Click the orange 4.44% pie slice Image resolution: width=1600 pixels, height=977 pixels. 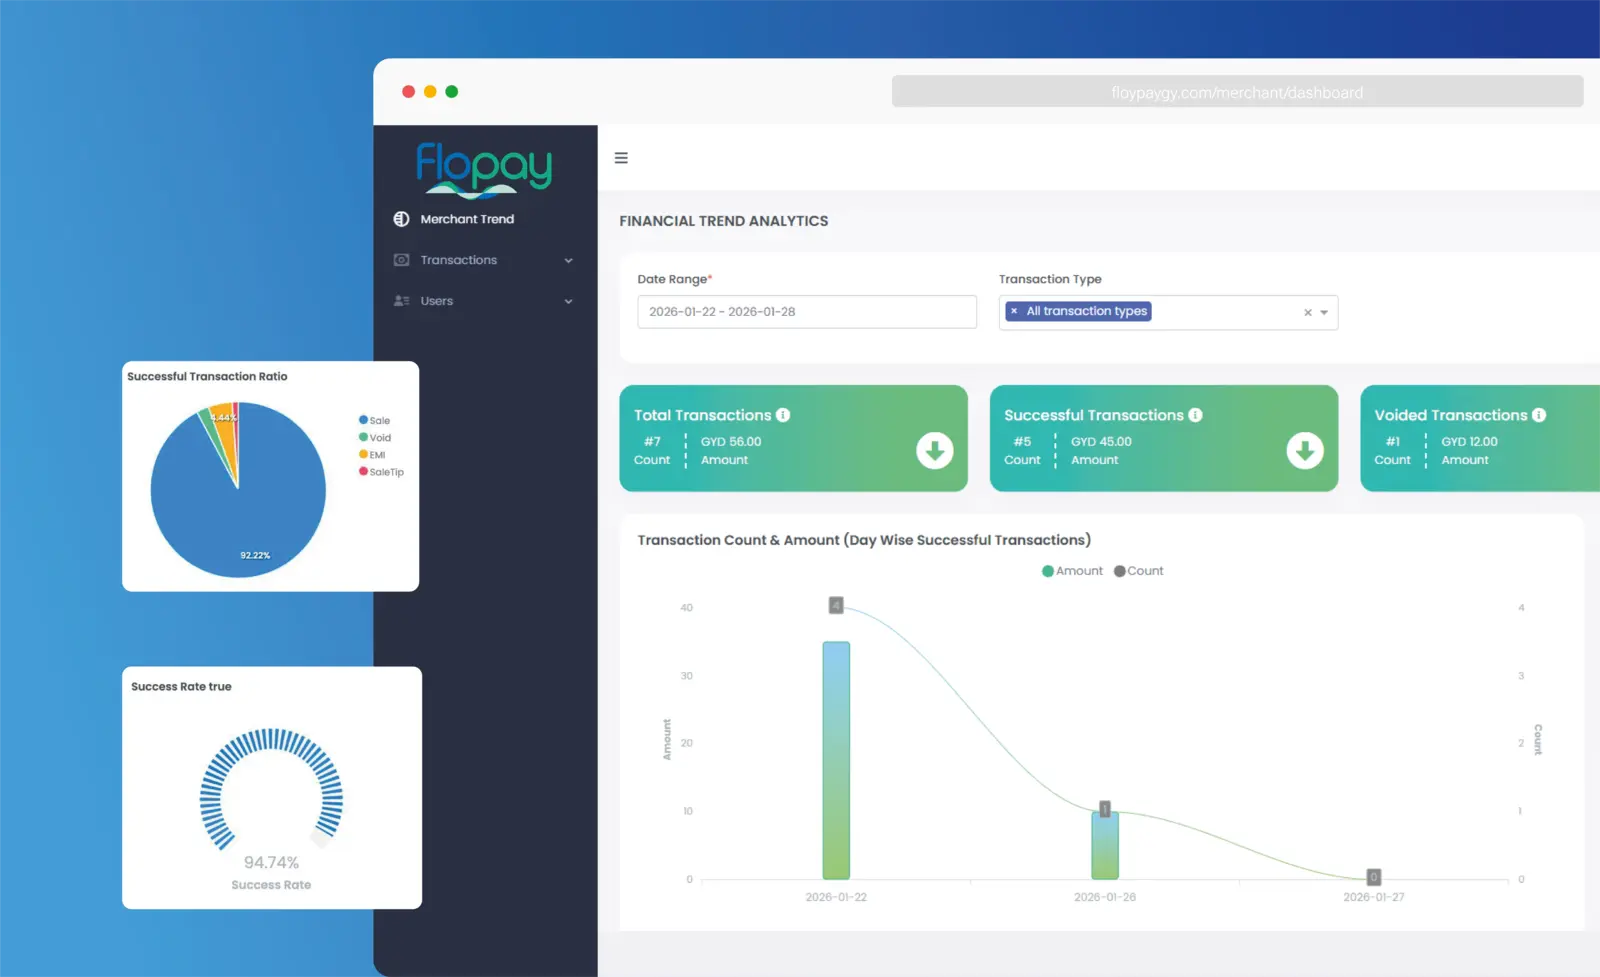click(x=227, y=430)
